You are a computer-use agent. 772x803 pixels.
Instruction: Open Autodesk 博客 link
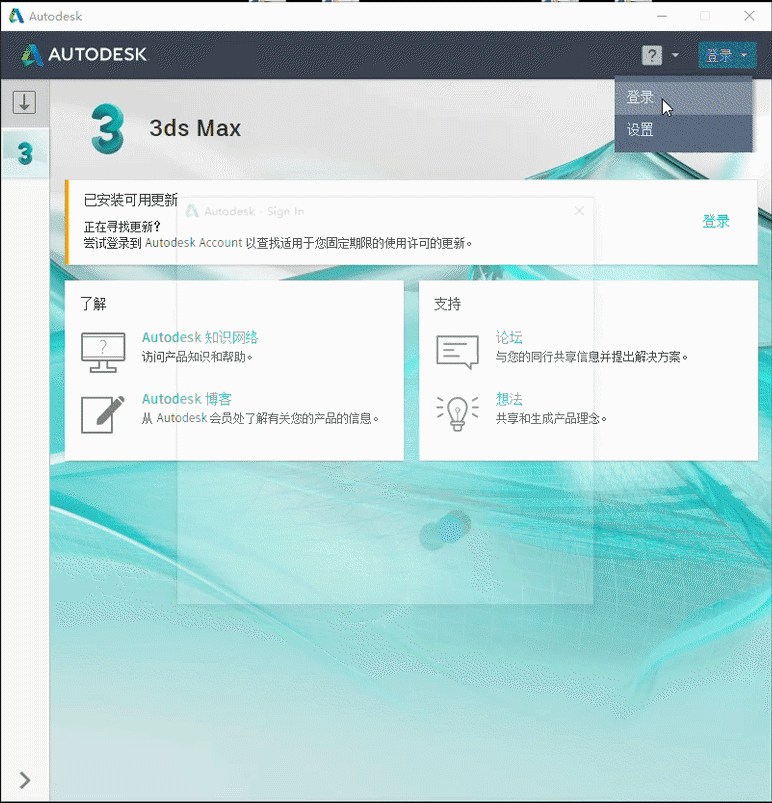coord(186,399)
